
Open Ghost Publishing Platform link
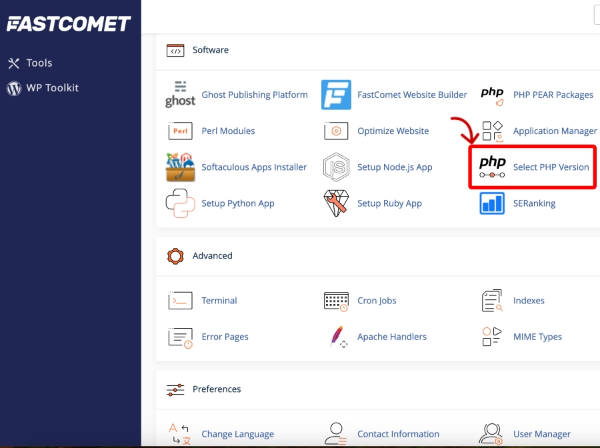tap(254, 94)
